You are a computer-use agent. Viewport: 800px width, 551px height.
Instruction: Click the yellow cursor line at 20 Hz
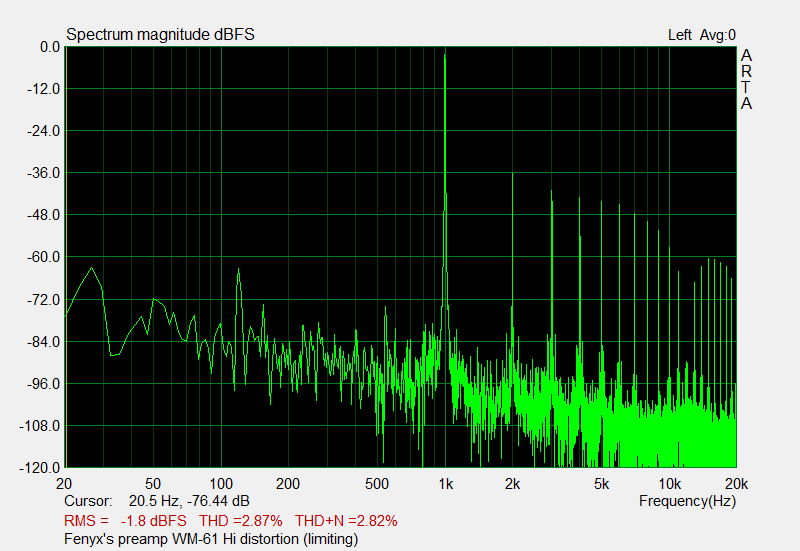(66, 257)
